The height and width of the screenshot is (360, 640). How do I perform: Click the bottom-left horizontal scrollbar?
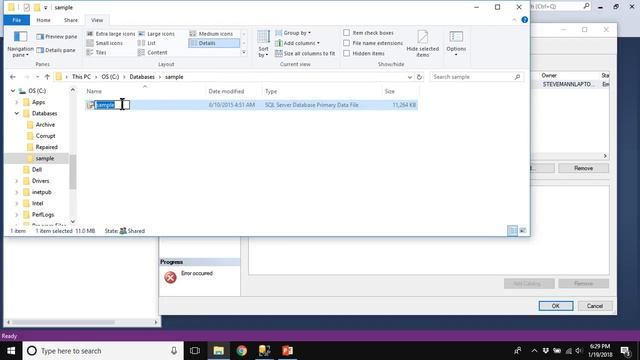63,322
